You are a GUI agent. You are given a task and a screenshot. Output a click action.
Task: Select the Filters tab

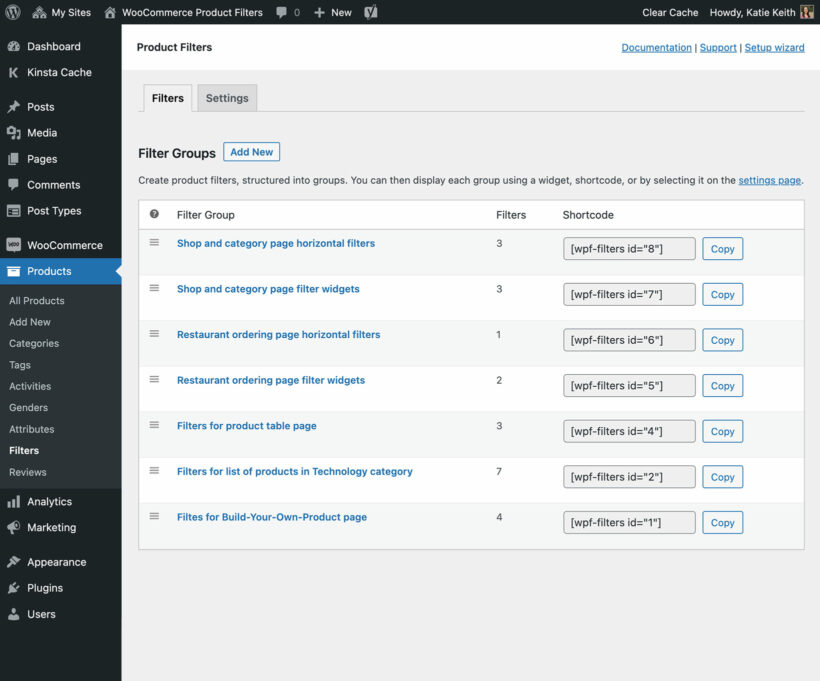pos(168,98)
